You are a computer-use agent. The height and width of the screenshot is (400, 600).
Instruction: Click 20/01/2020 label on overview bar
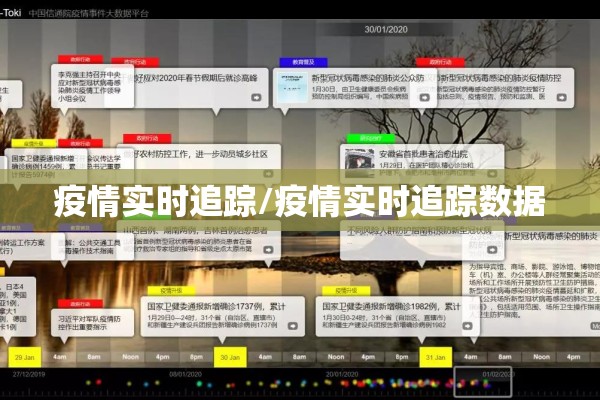click(342, 374)
